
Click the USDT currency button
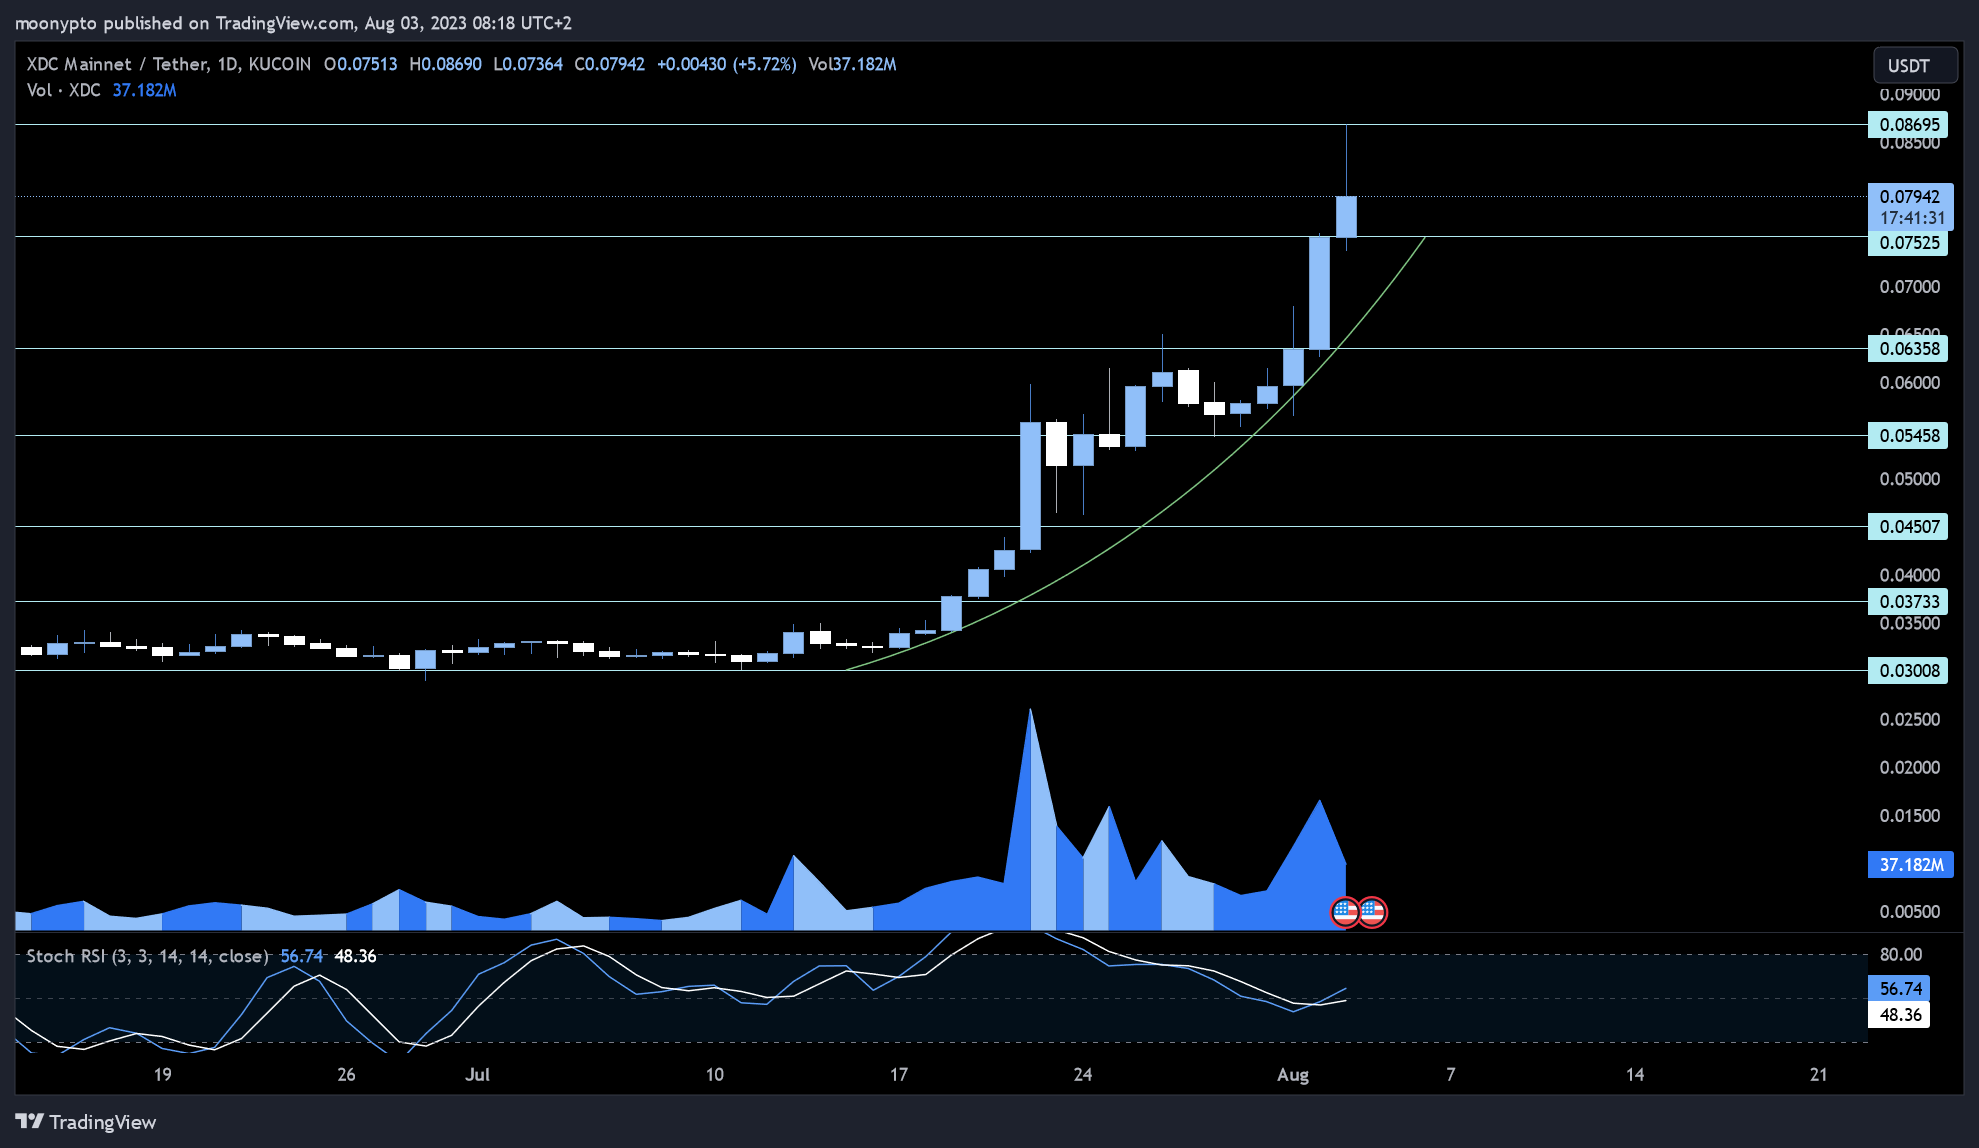1915,66
